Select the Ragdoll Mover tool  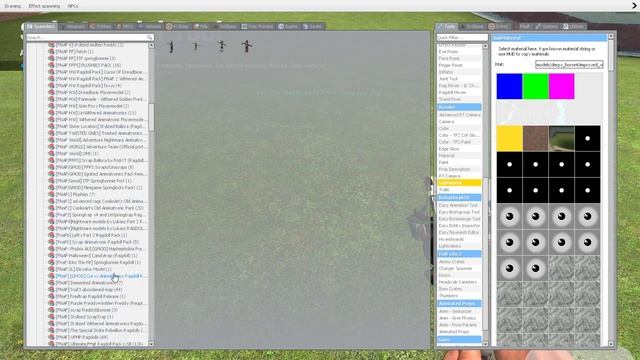pyautogui.click(x=459, y=92)
